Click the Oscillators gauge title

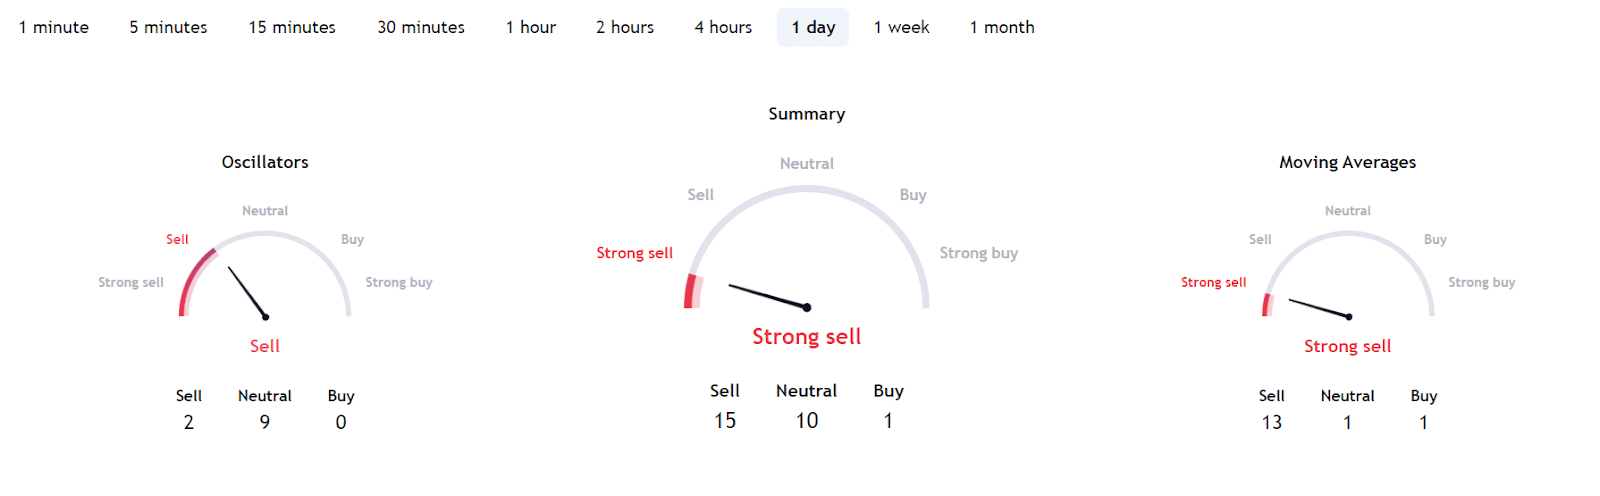(265, 162)
